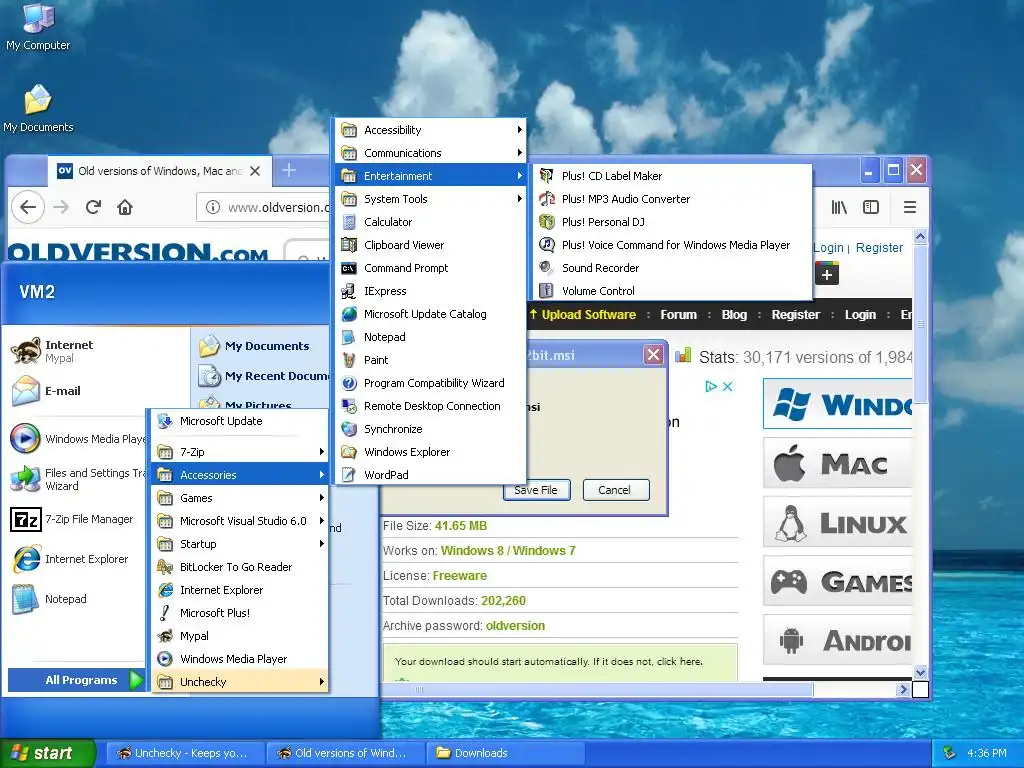The image size is (1024, 768).
Task: Expand the Startup program folder
Action: tap(240, 544)
